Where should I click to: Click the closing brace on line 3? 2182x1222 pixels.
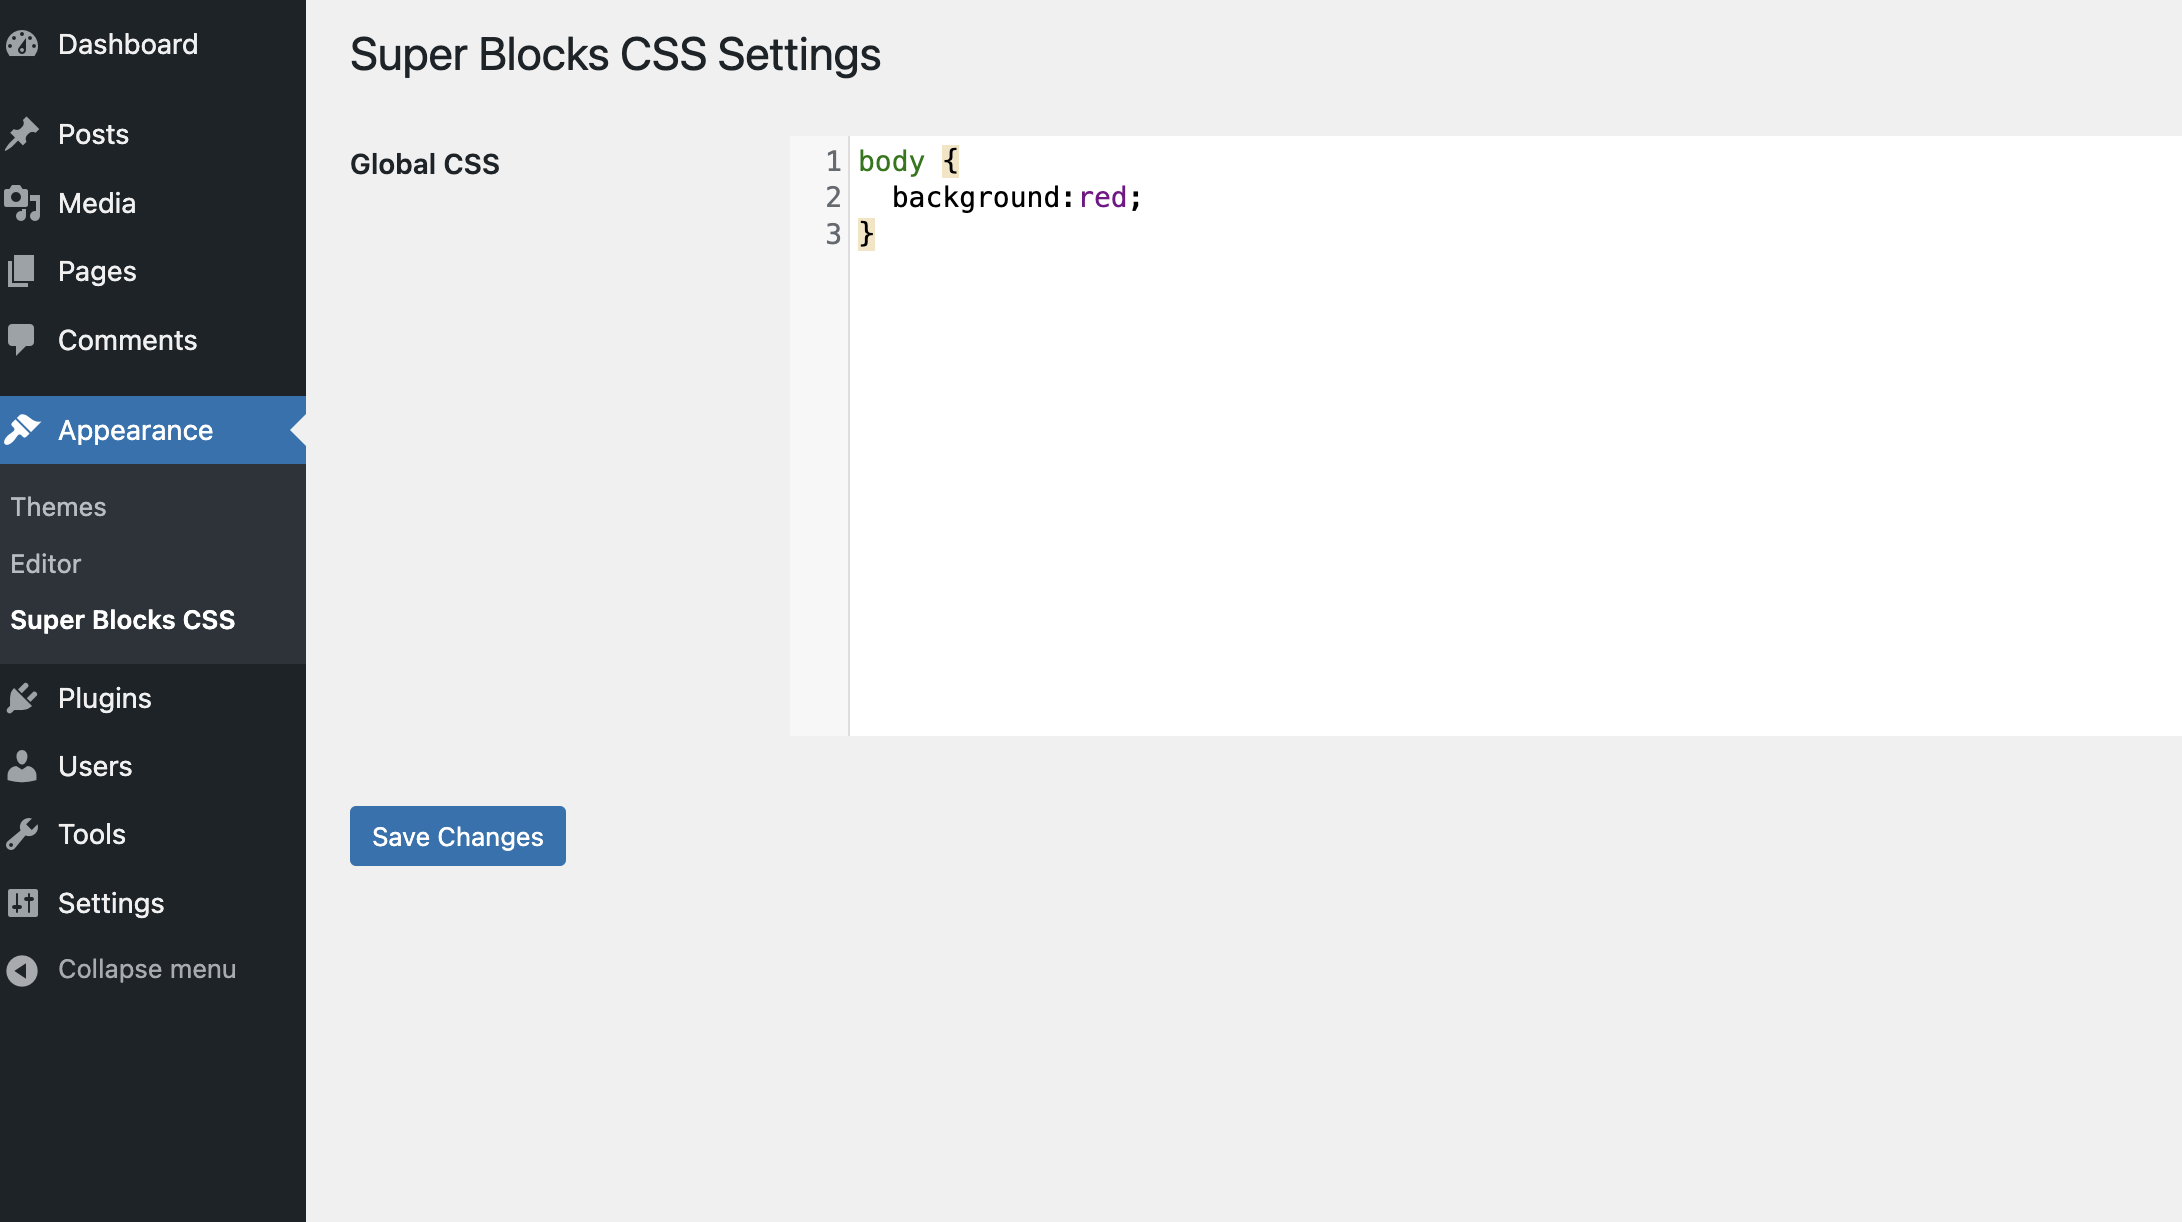(x=867, y=234)
